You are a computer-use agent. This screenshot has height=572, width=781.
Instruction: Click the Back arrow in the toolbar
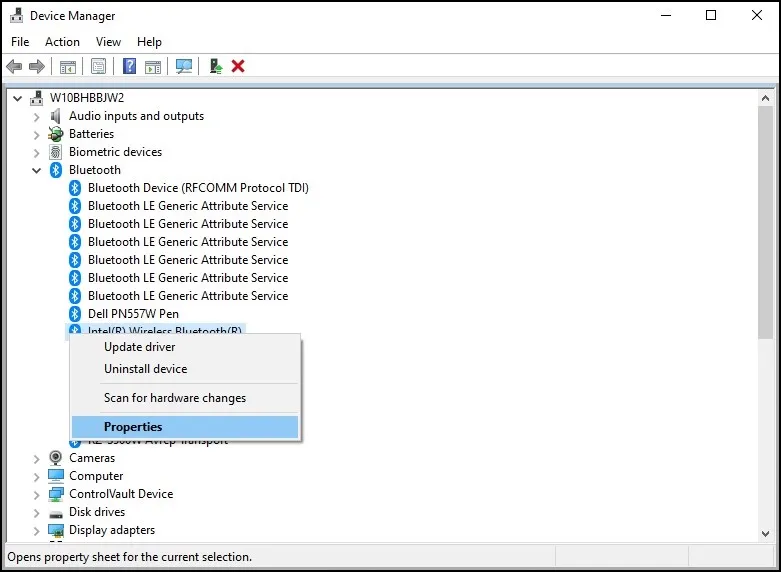[14, 67]
